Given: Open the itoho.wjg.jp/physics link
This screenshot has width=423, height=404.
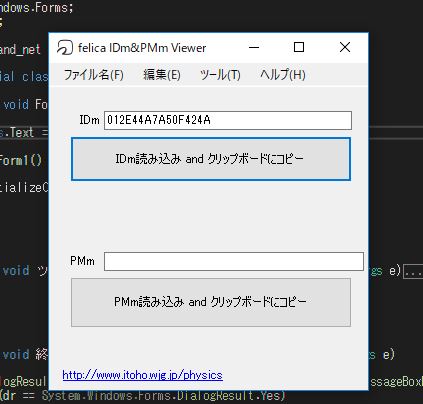Looking at the screenshot, I should [142, 375].
